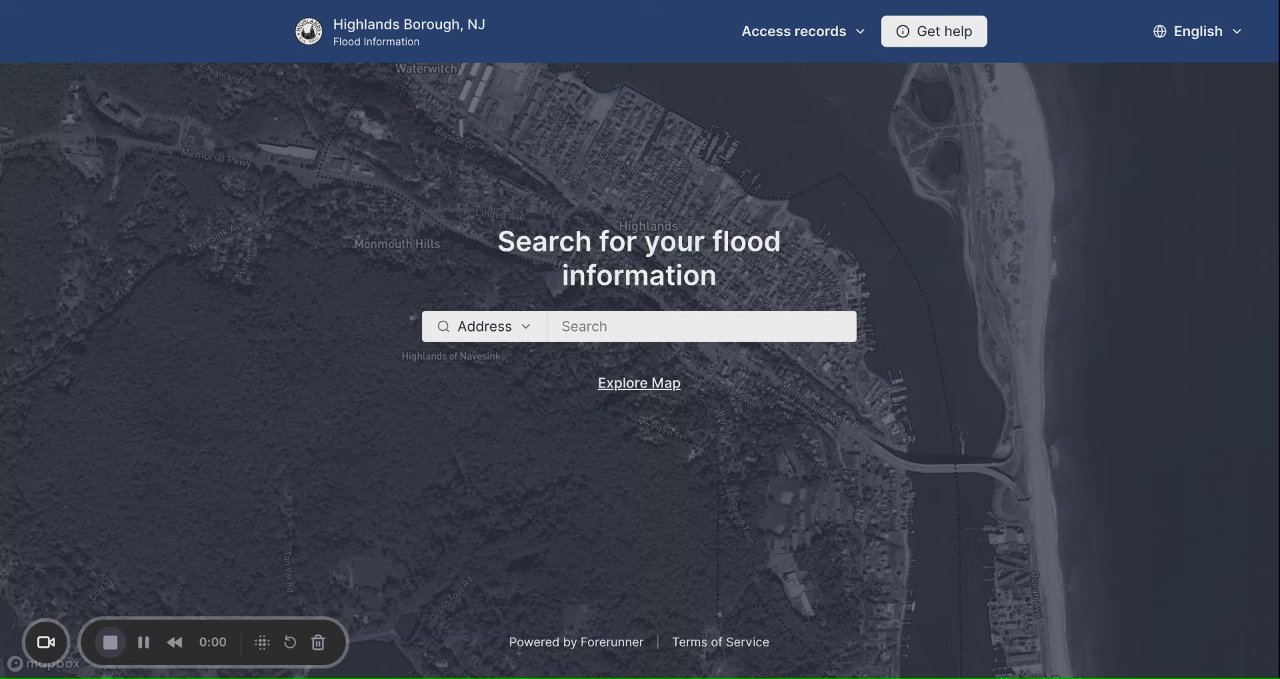The width and height of the screenshot is (1280, 679).
Task: Open the Terms of Service link
Action: pyautogui.click(x=720, y=642)
